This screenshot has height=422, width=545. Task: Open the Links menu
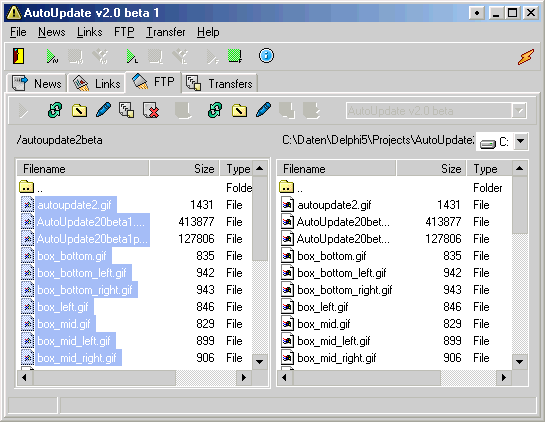coord(90,32)
